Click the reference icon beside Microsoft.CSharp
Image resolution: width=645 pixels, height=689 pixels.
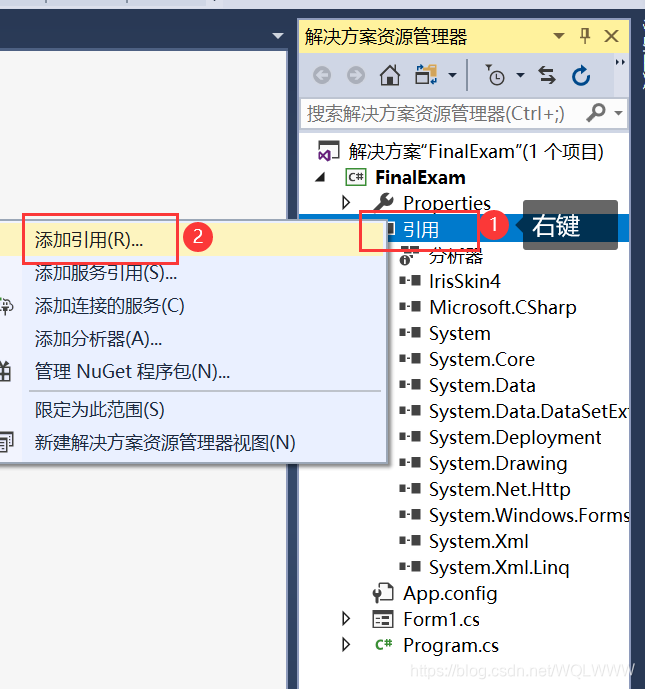pyautogui.click(x=410, y=307)
